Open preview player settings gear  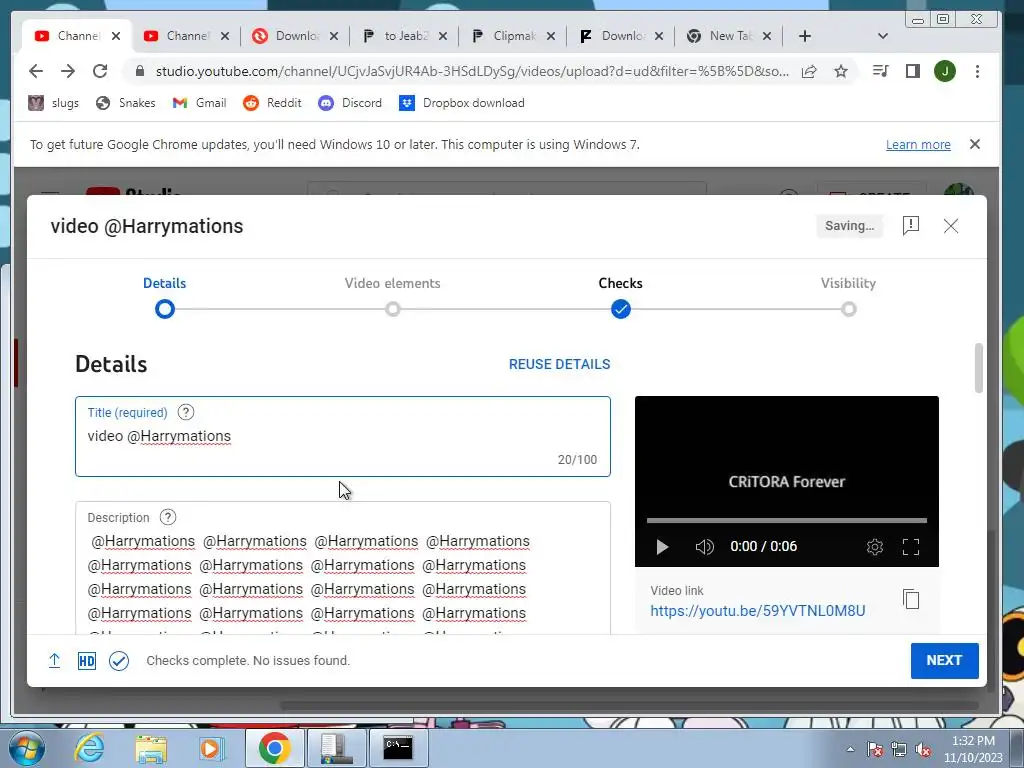click(x=874, y=547)
